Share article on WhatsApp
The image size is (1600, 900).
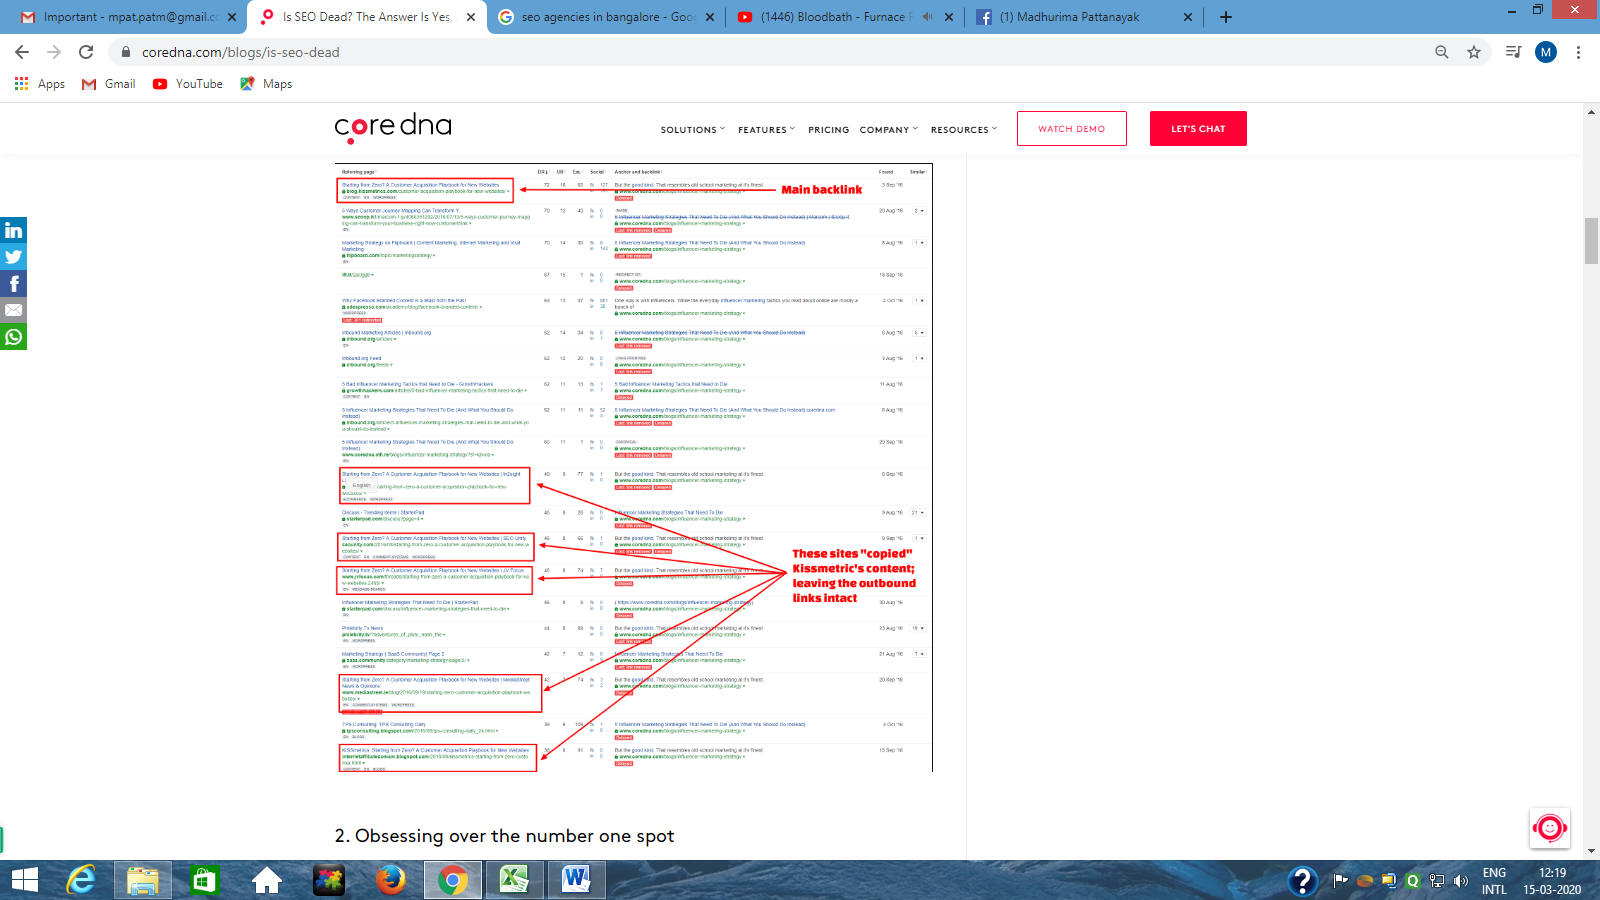[13, 337]
